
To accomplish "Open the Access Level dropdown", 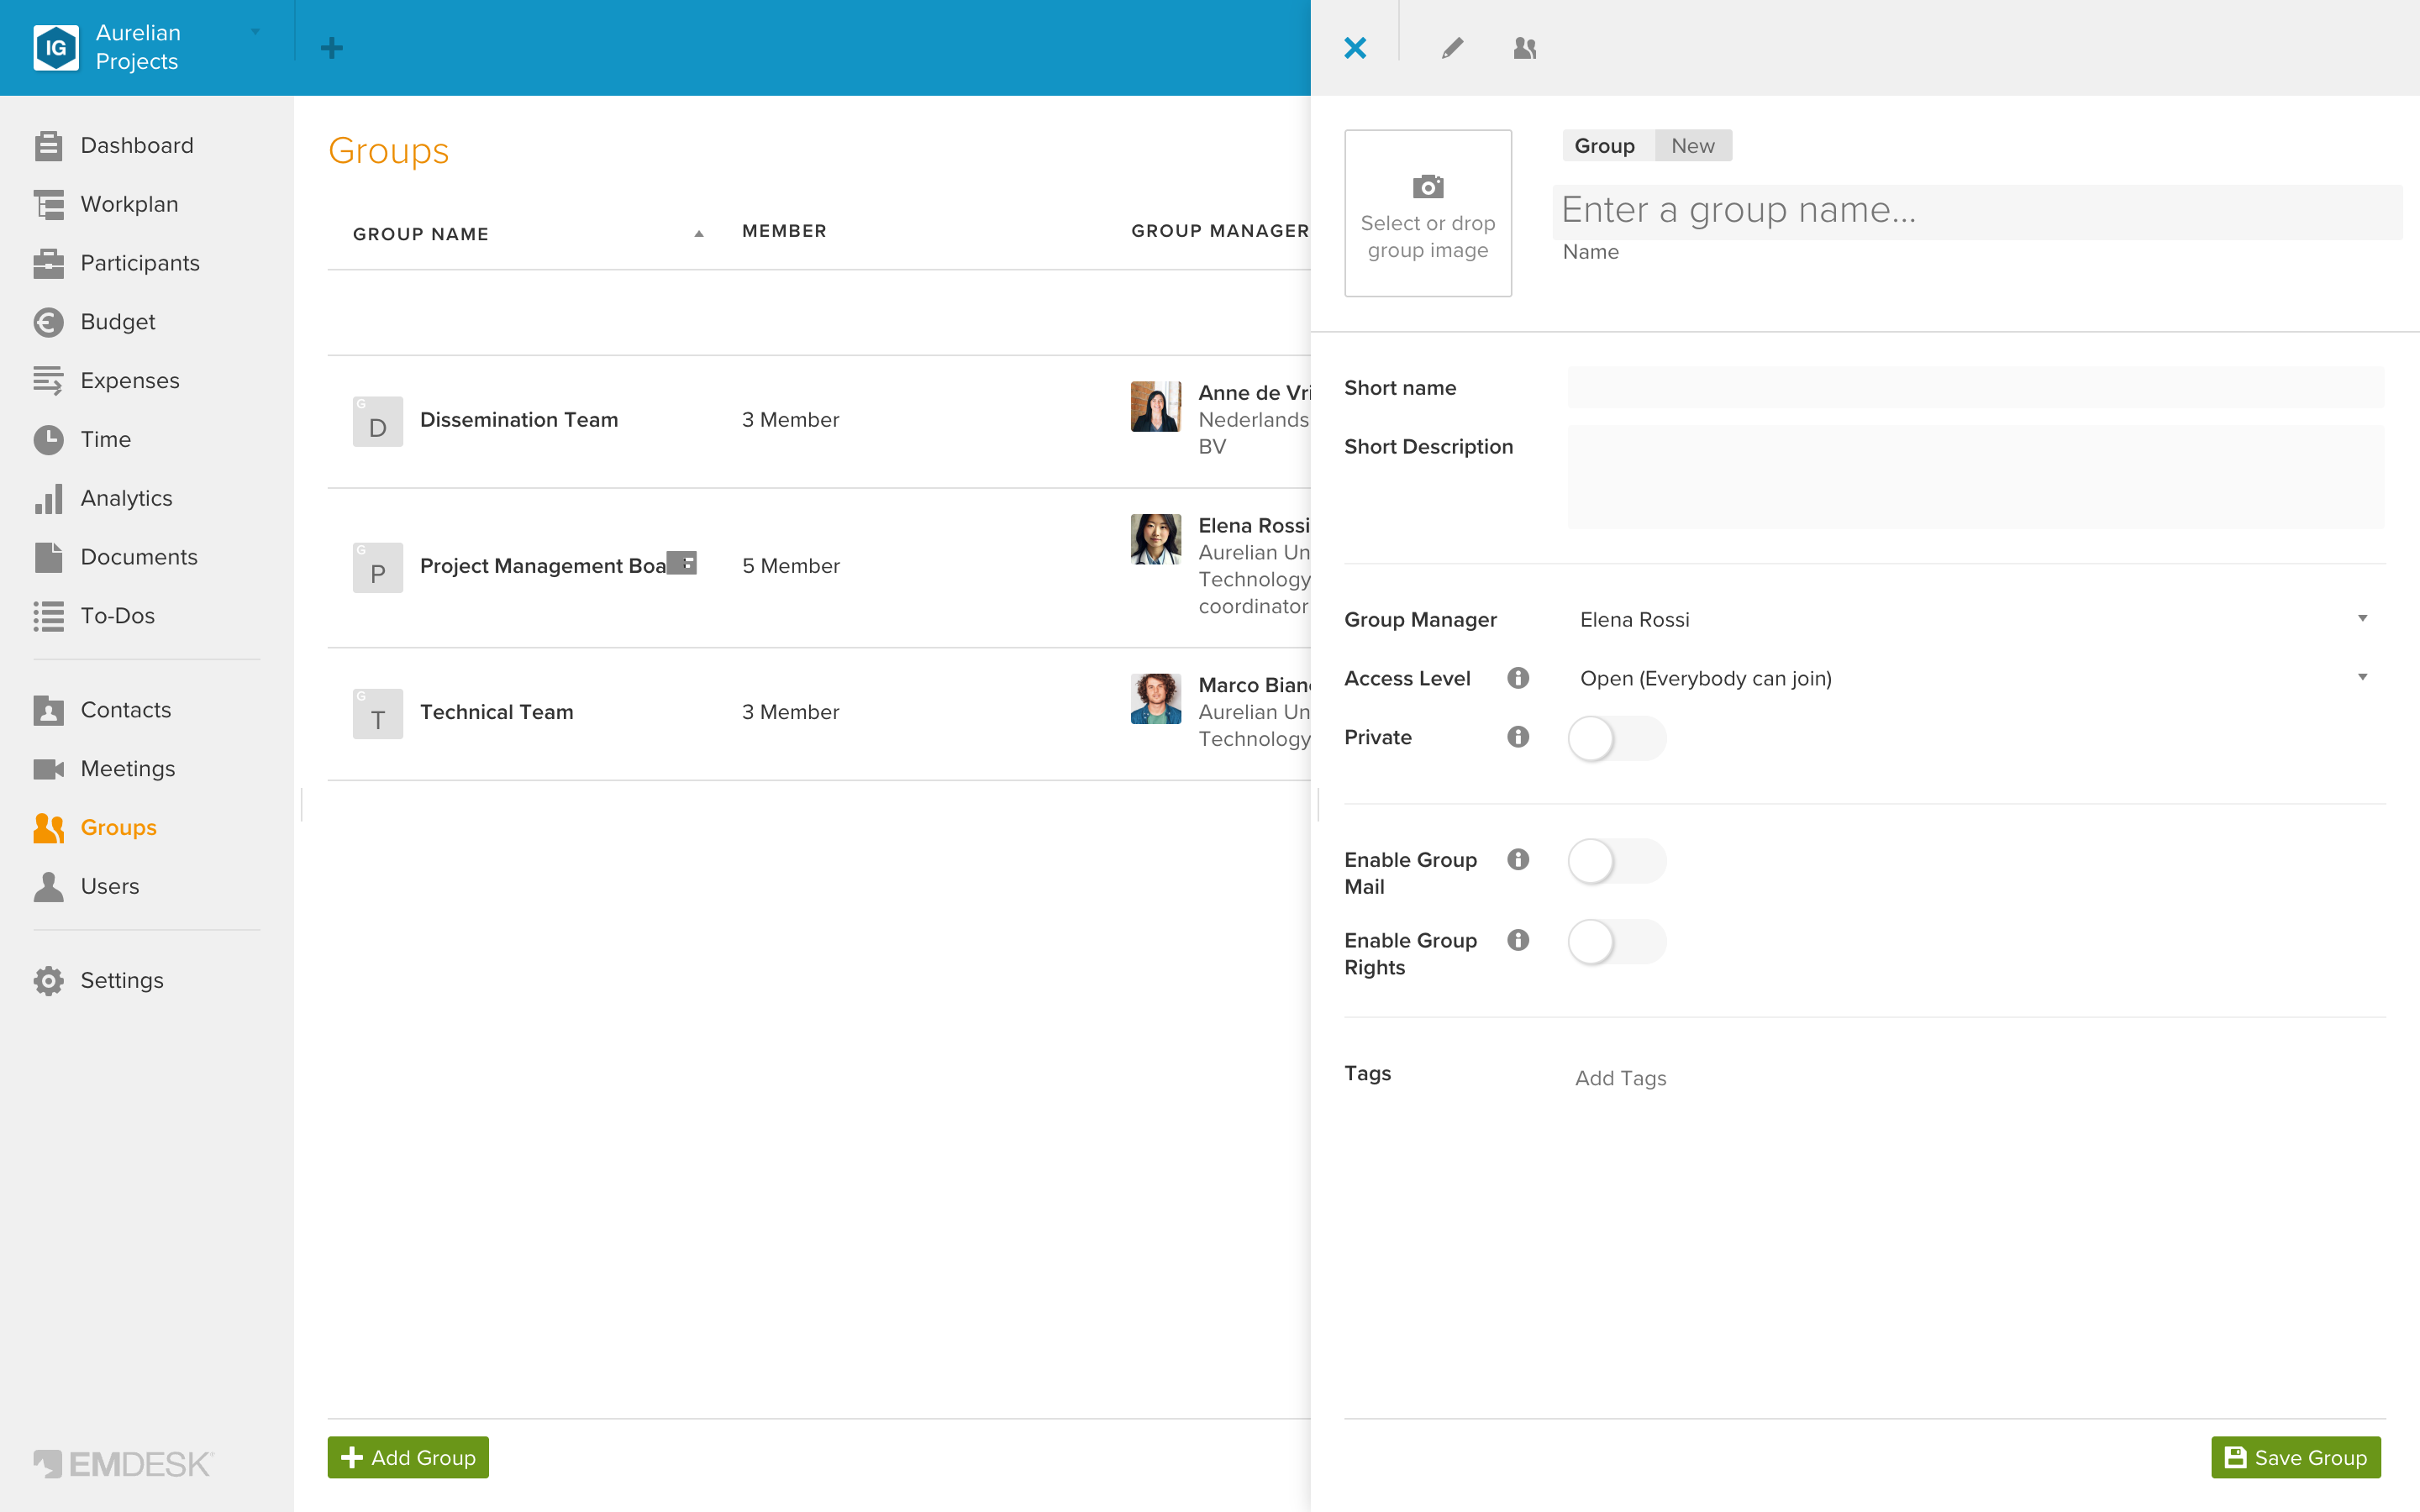I will [1975, 679].
